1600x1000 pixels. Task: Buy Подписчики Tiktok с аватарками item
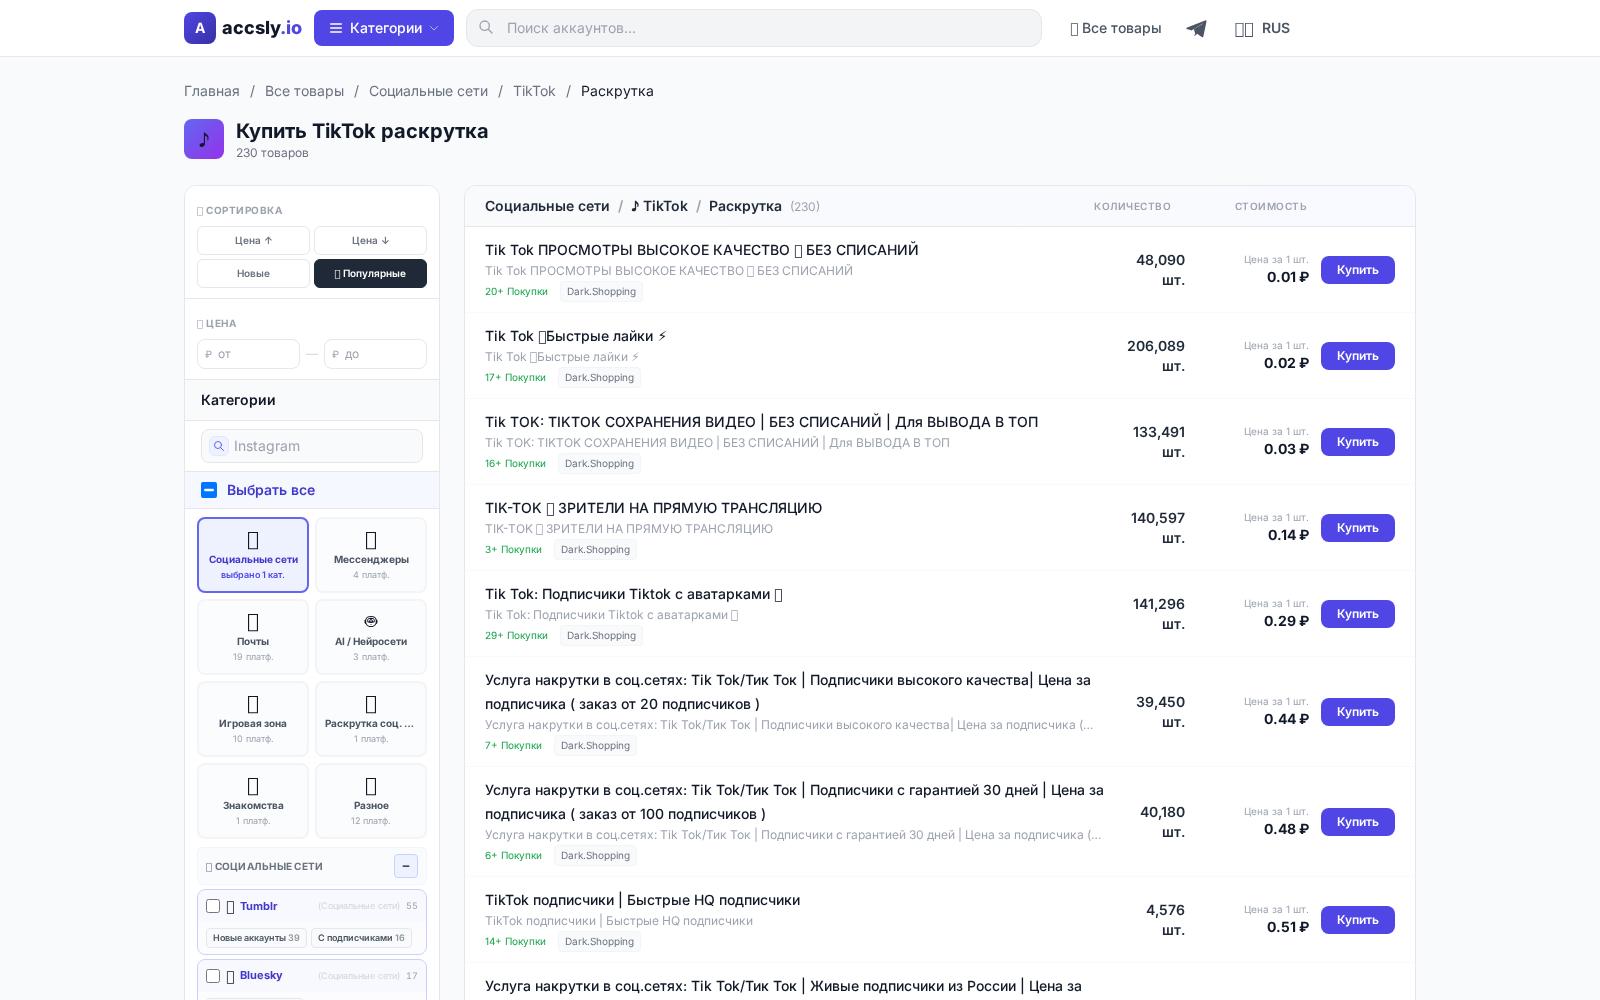tap(1358, 614)
